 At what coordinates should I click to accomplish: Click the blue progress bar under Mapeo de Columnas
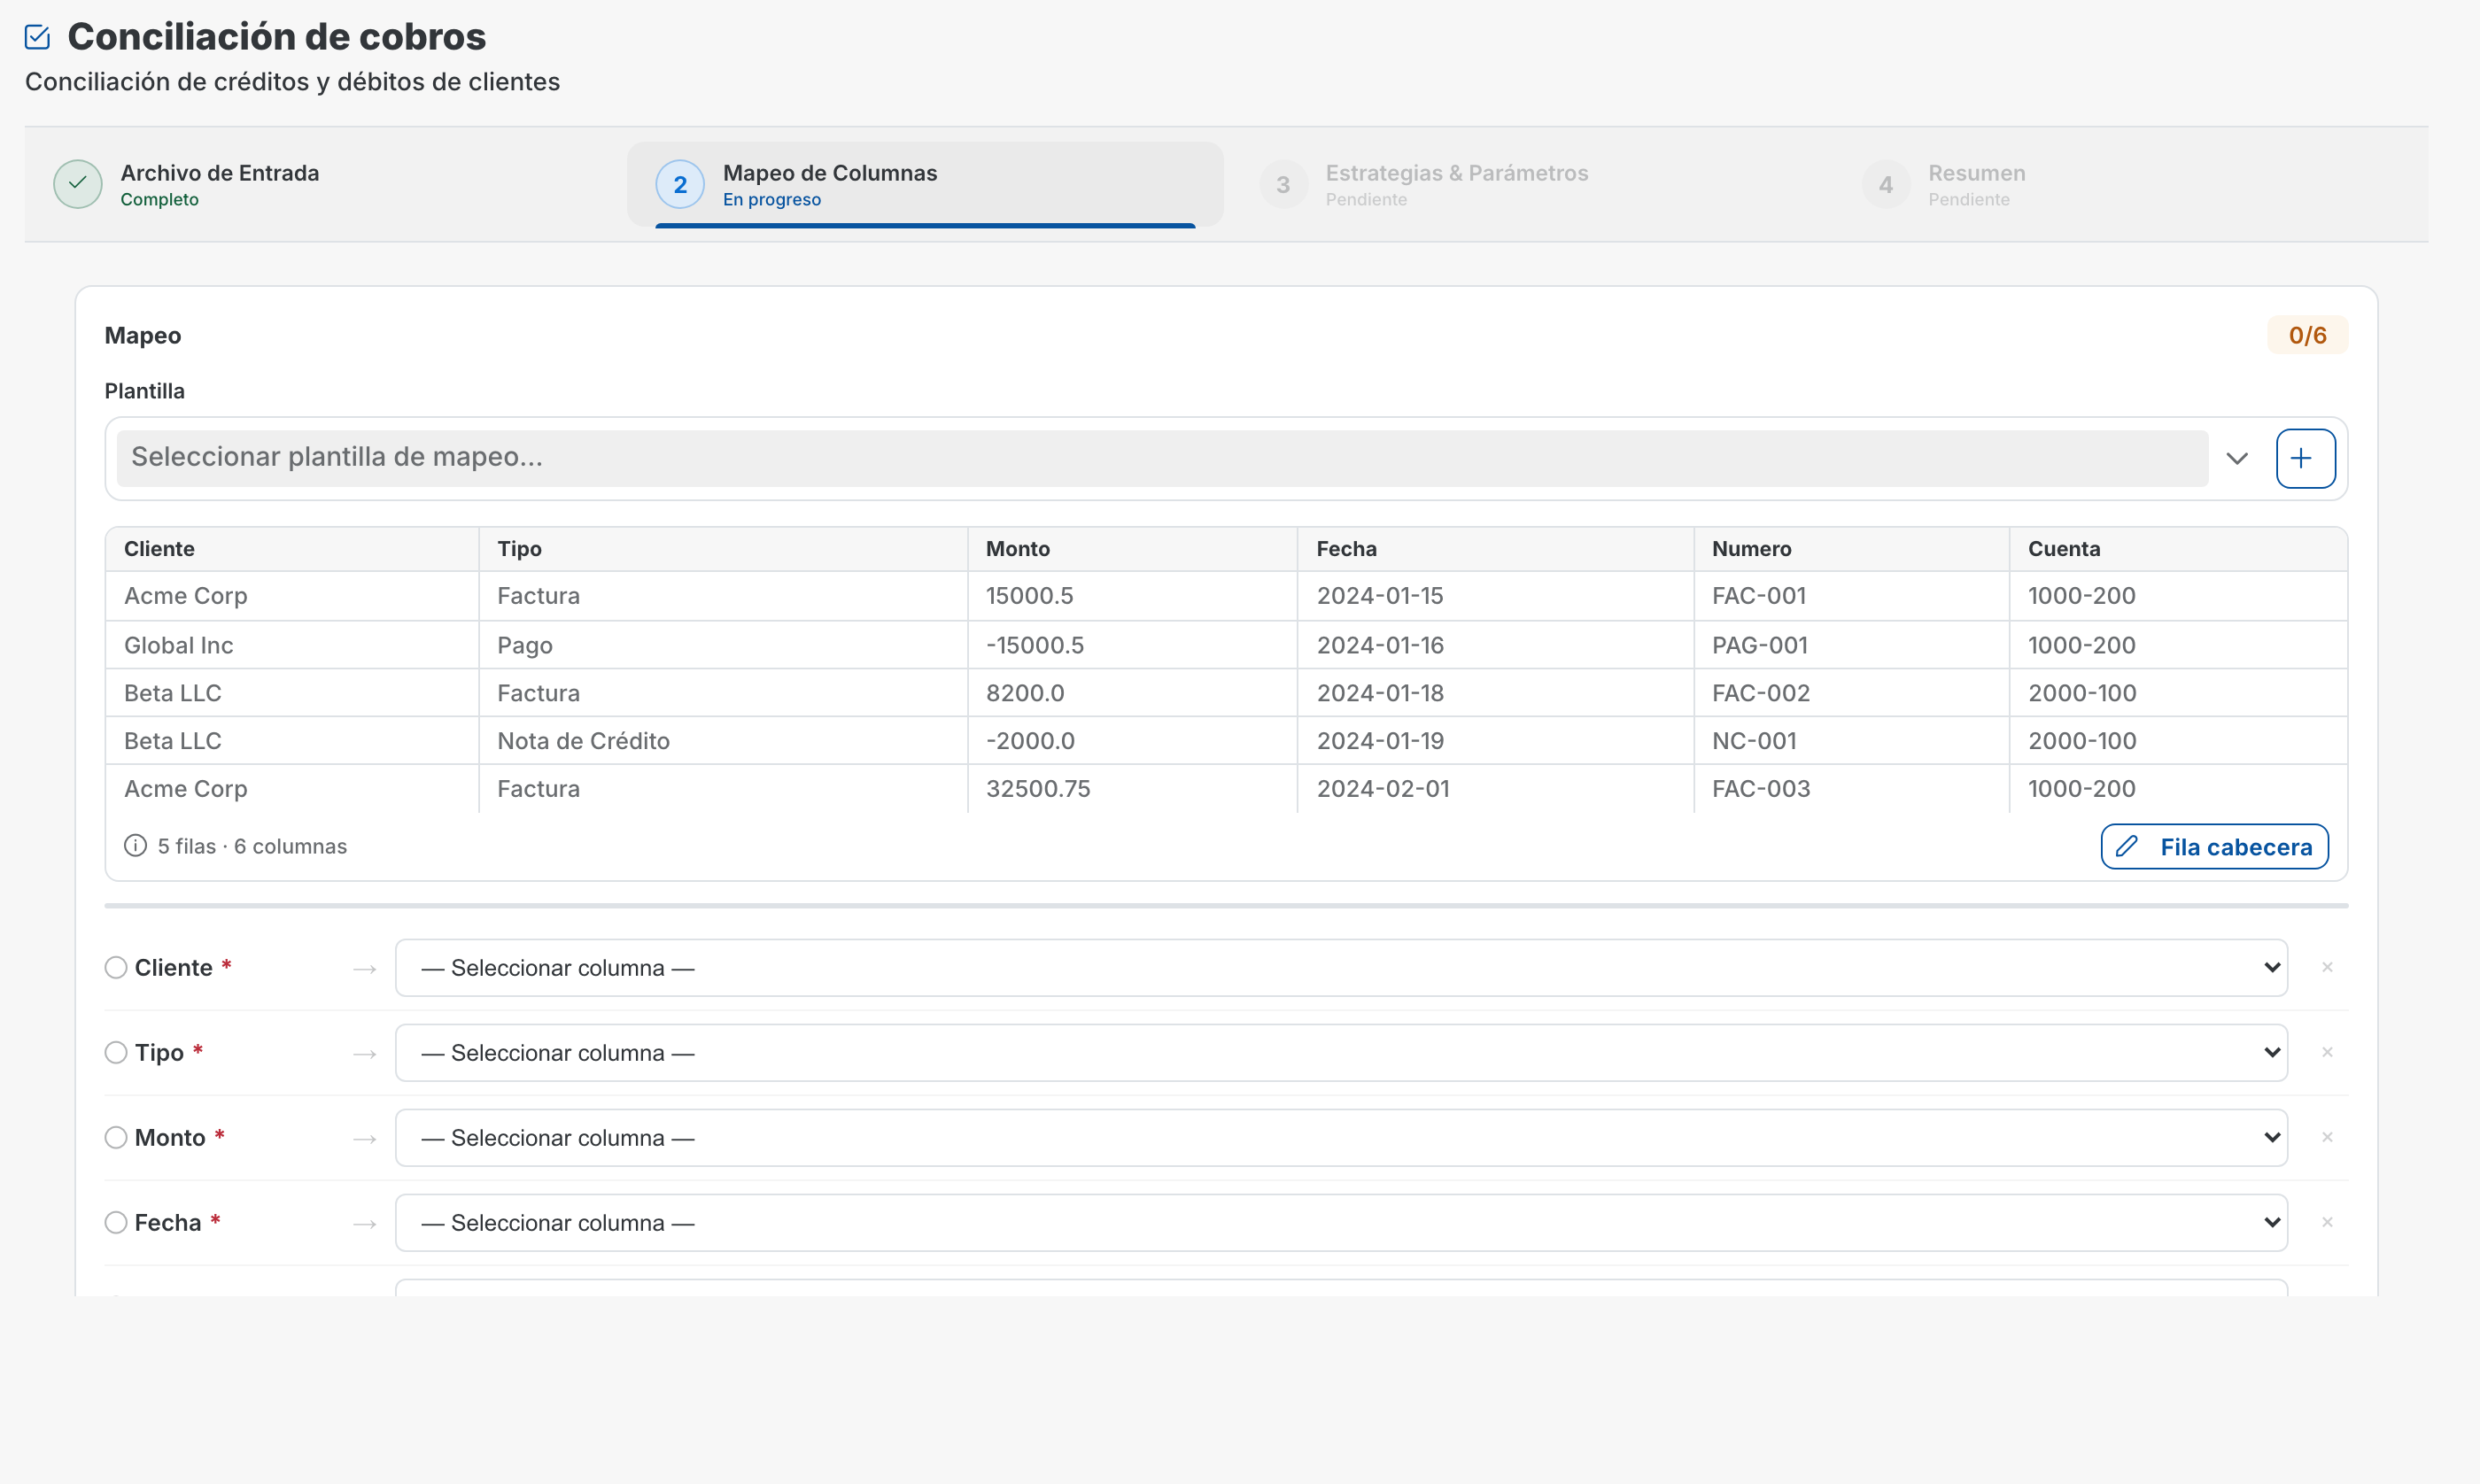[x=925, y=226]
